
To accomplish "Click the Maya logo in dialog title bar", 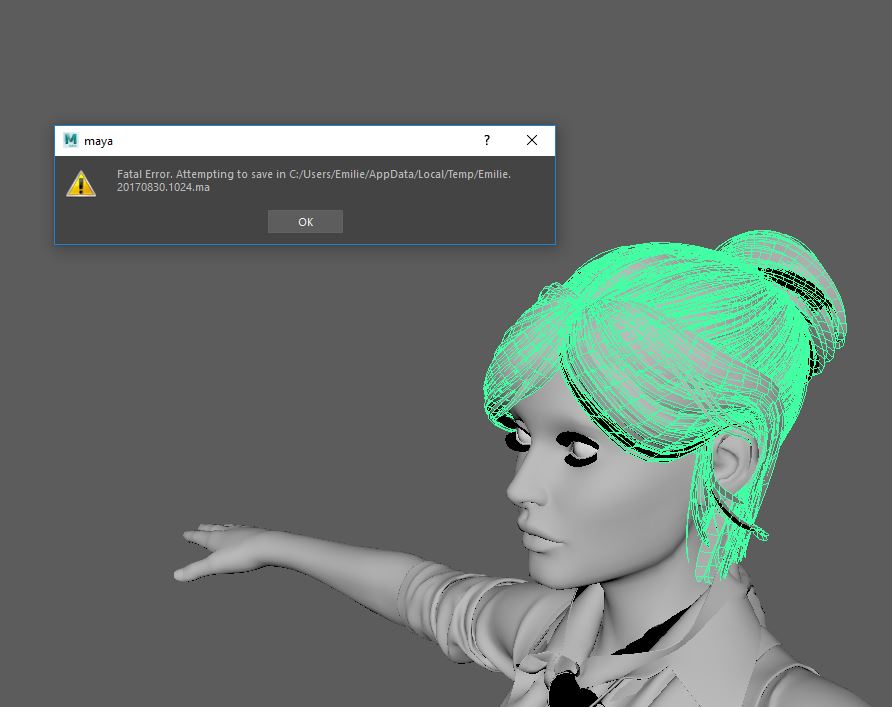I will coord(71,141).
